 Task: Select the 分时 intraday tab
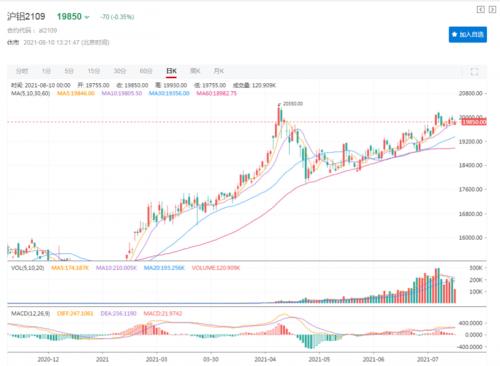click(x=22, y=71)
